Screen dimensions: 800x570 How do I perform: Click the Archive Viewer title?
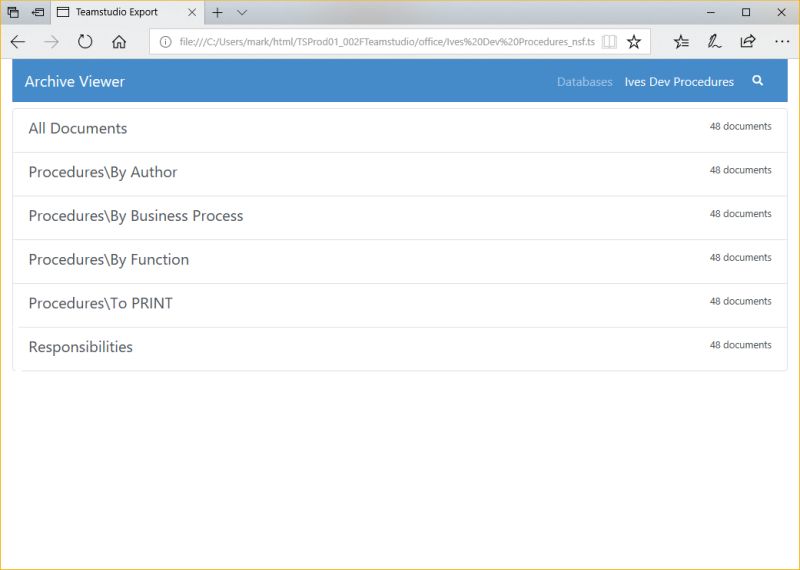click(x=74, y=82)
